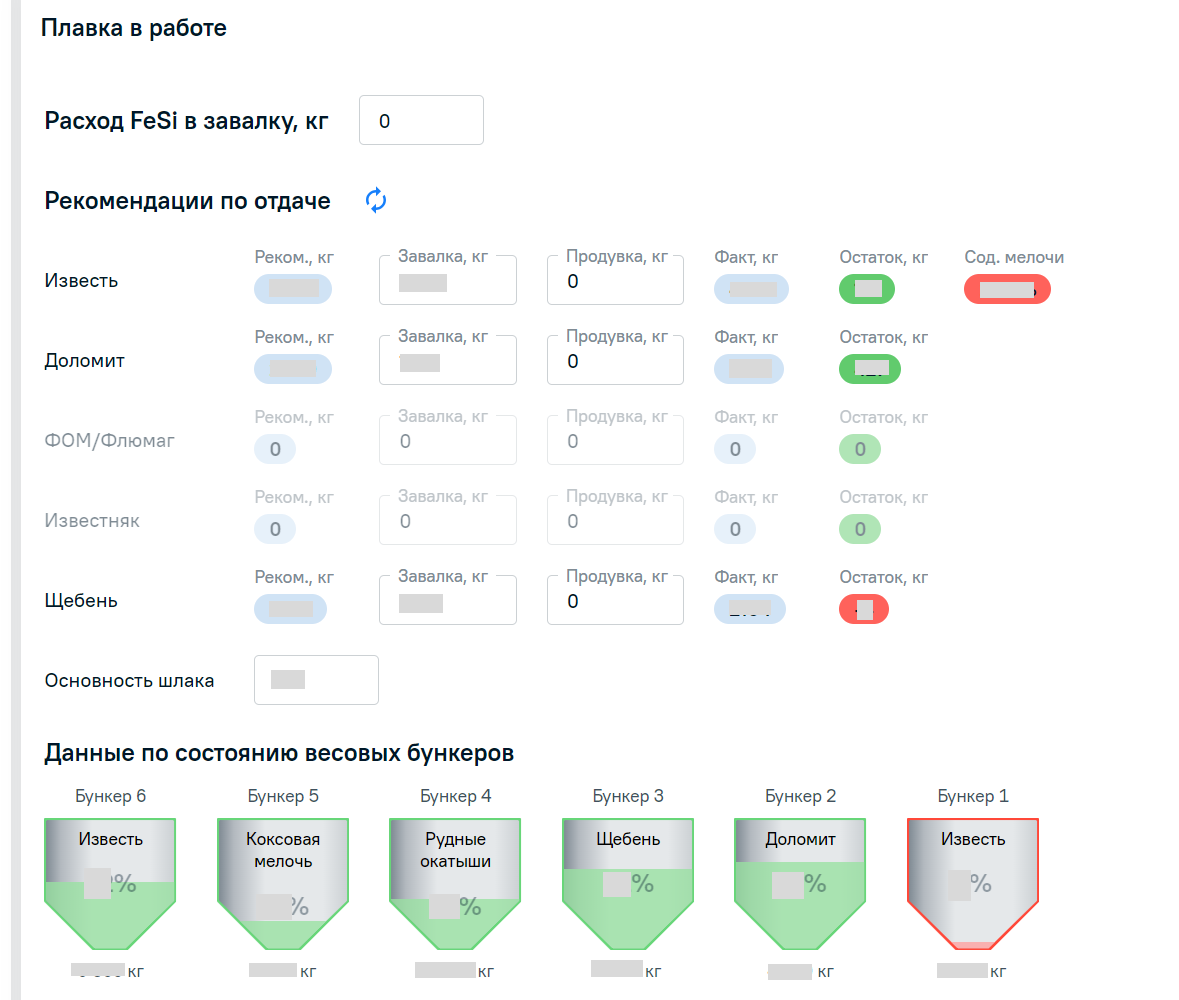Screen dimensions: 1179x1000
Task: Select the red-highlighted Бункер 1 Известь hopper
Action: 972,880
